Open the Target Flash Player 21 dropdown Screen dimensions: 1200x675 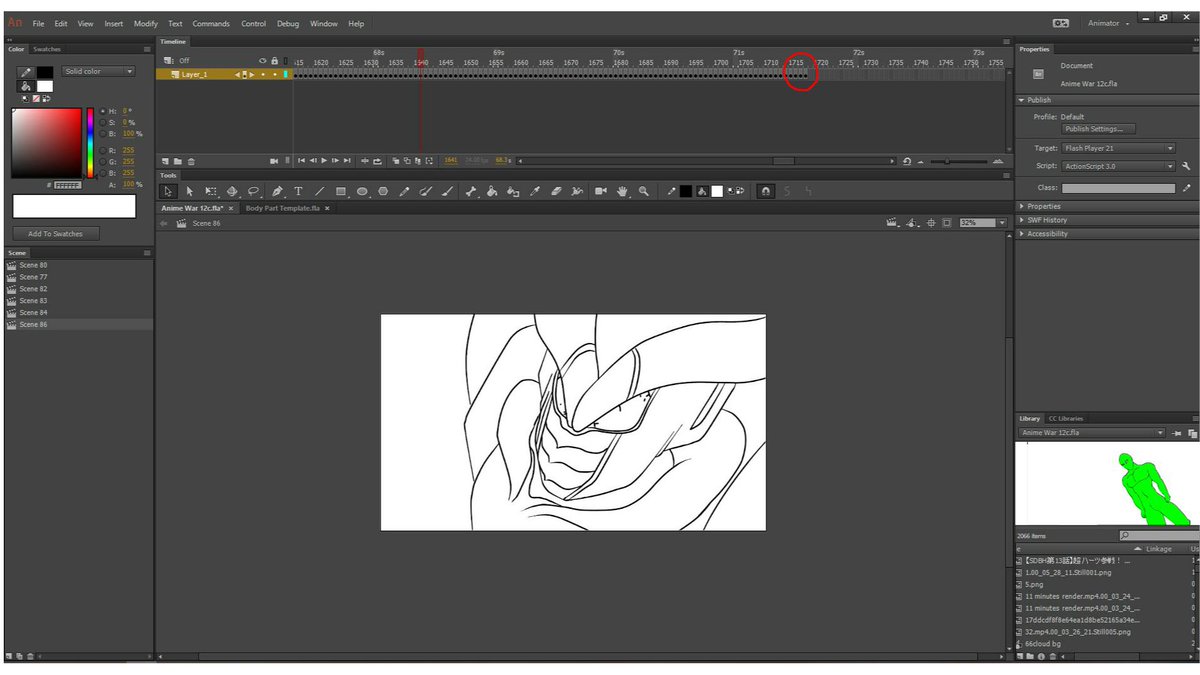[x=1119, y=148]
